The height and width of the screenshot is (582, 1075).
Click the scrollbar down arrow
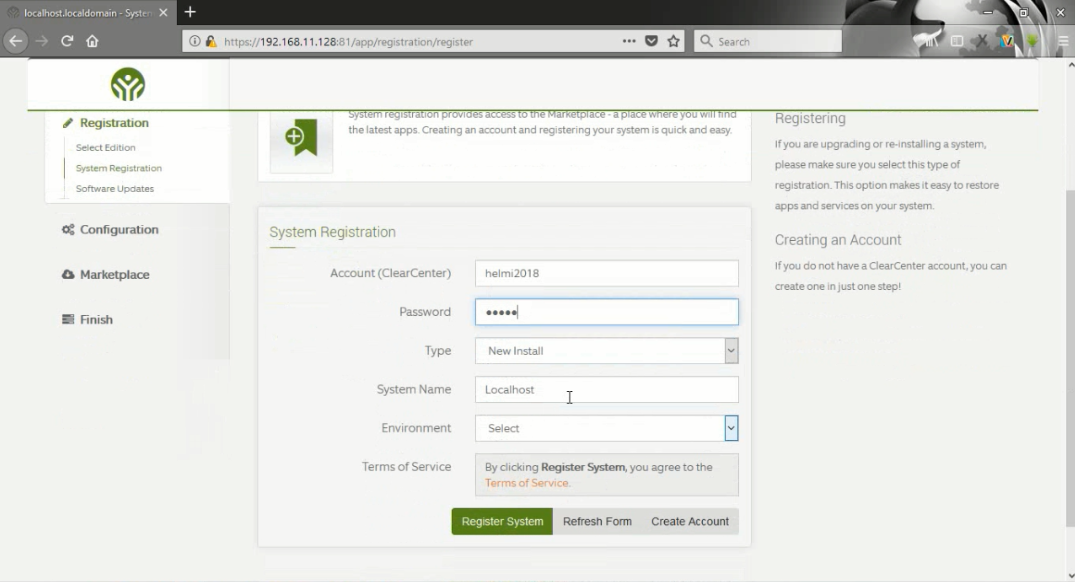click(1070, 576)
